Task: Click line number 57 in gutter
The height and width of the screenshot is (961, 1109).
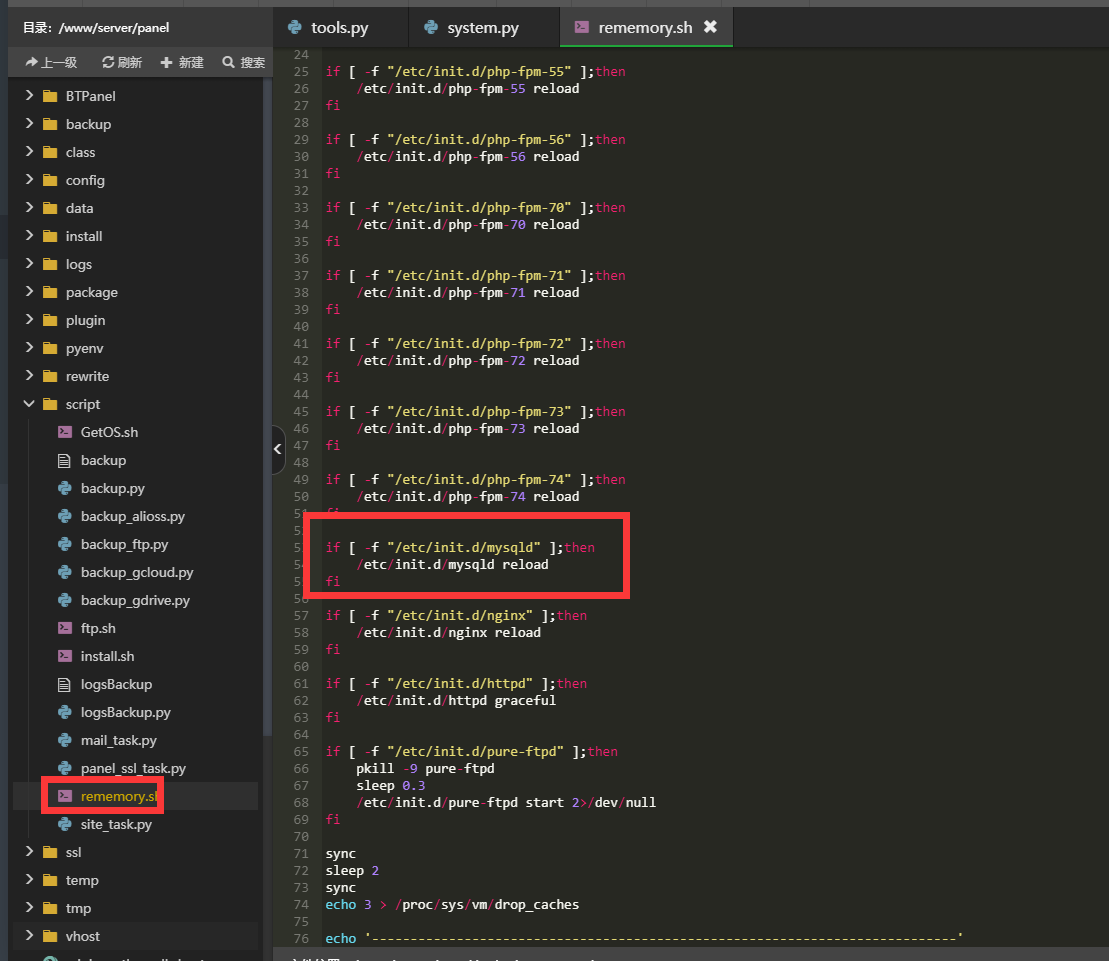Action: (x=301, y=615)
